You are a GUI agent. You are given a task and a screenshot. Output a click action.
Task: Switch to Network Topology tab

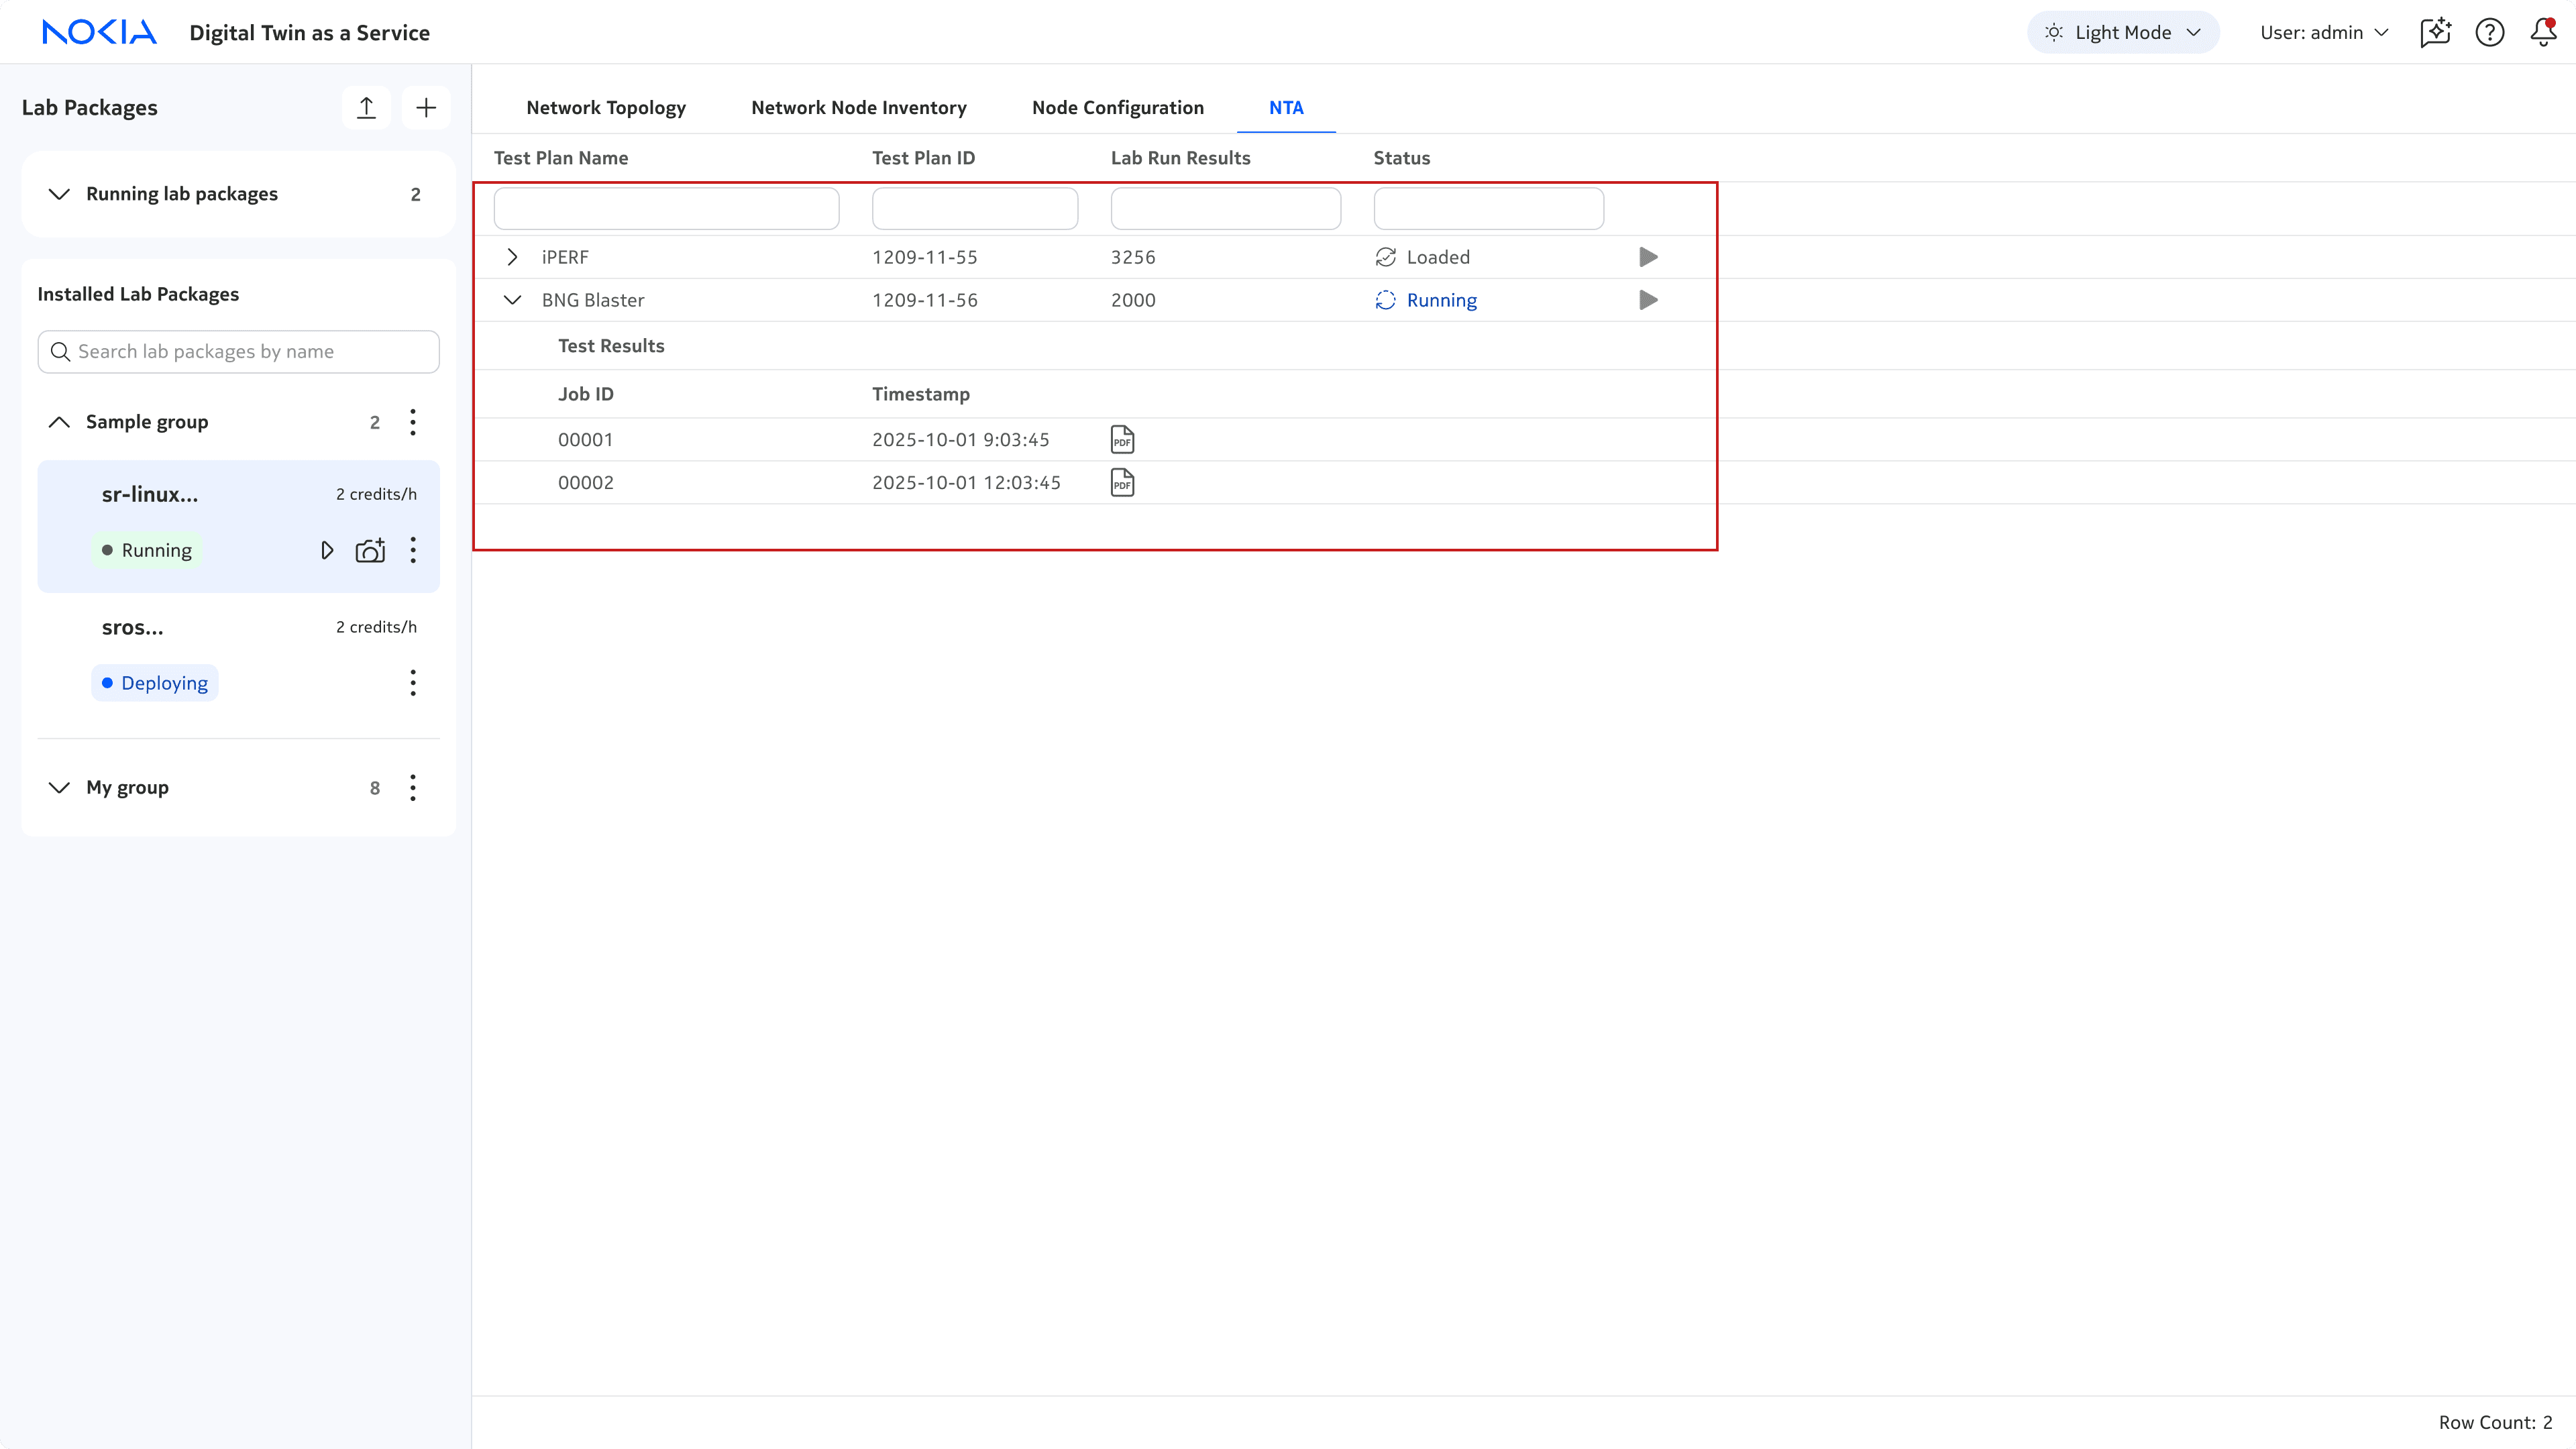(x=605, y=108)
